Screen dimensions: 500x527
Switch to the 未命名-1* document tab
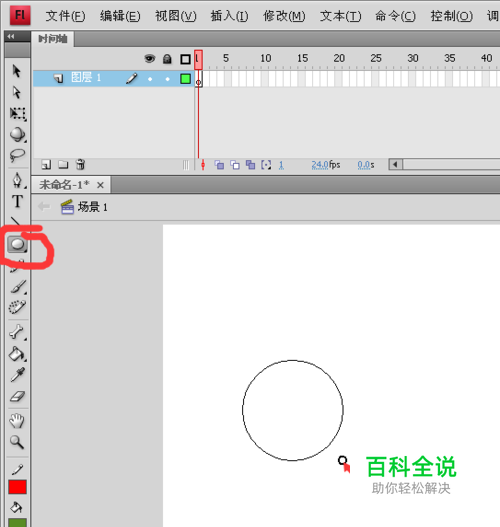click(64, 185)
